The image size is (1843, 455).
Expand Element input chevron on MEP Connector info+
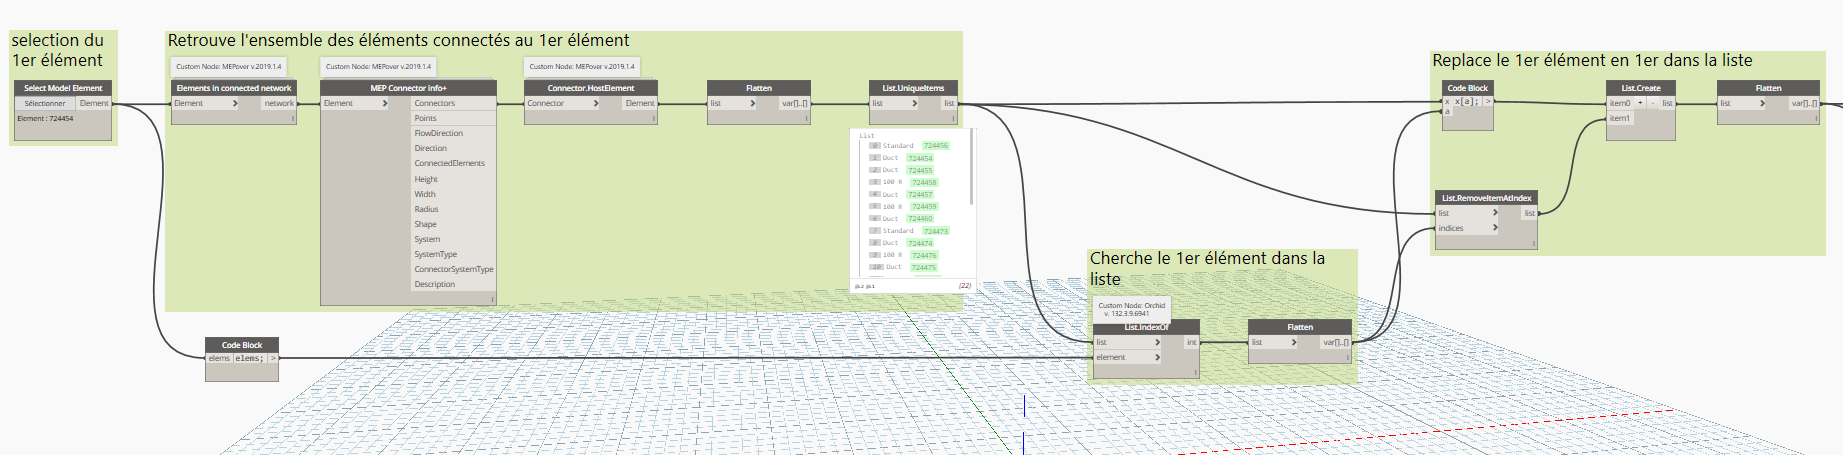click(384, 103)
